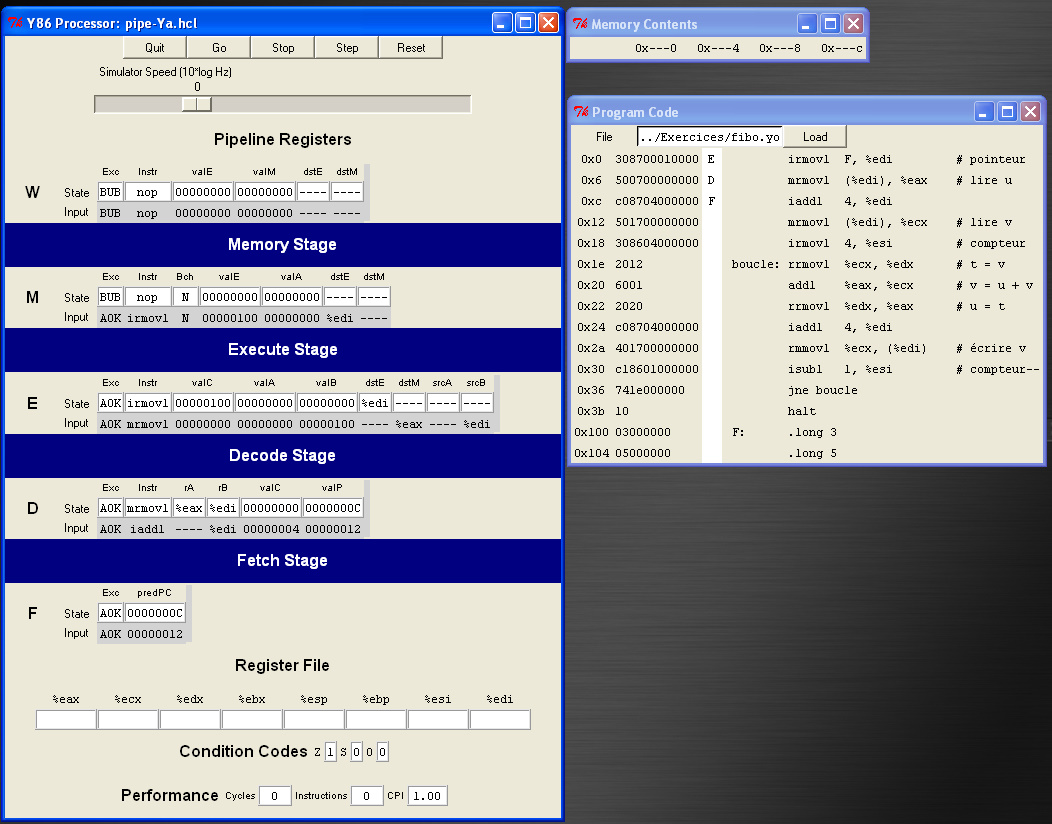Click the %ebx register value box
Screen dimensions: 1052x824
coord(252,719)
